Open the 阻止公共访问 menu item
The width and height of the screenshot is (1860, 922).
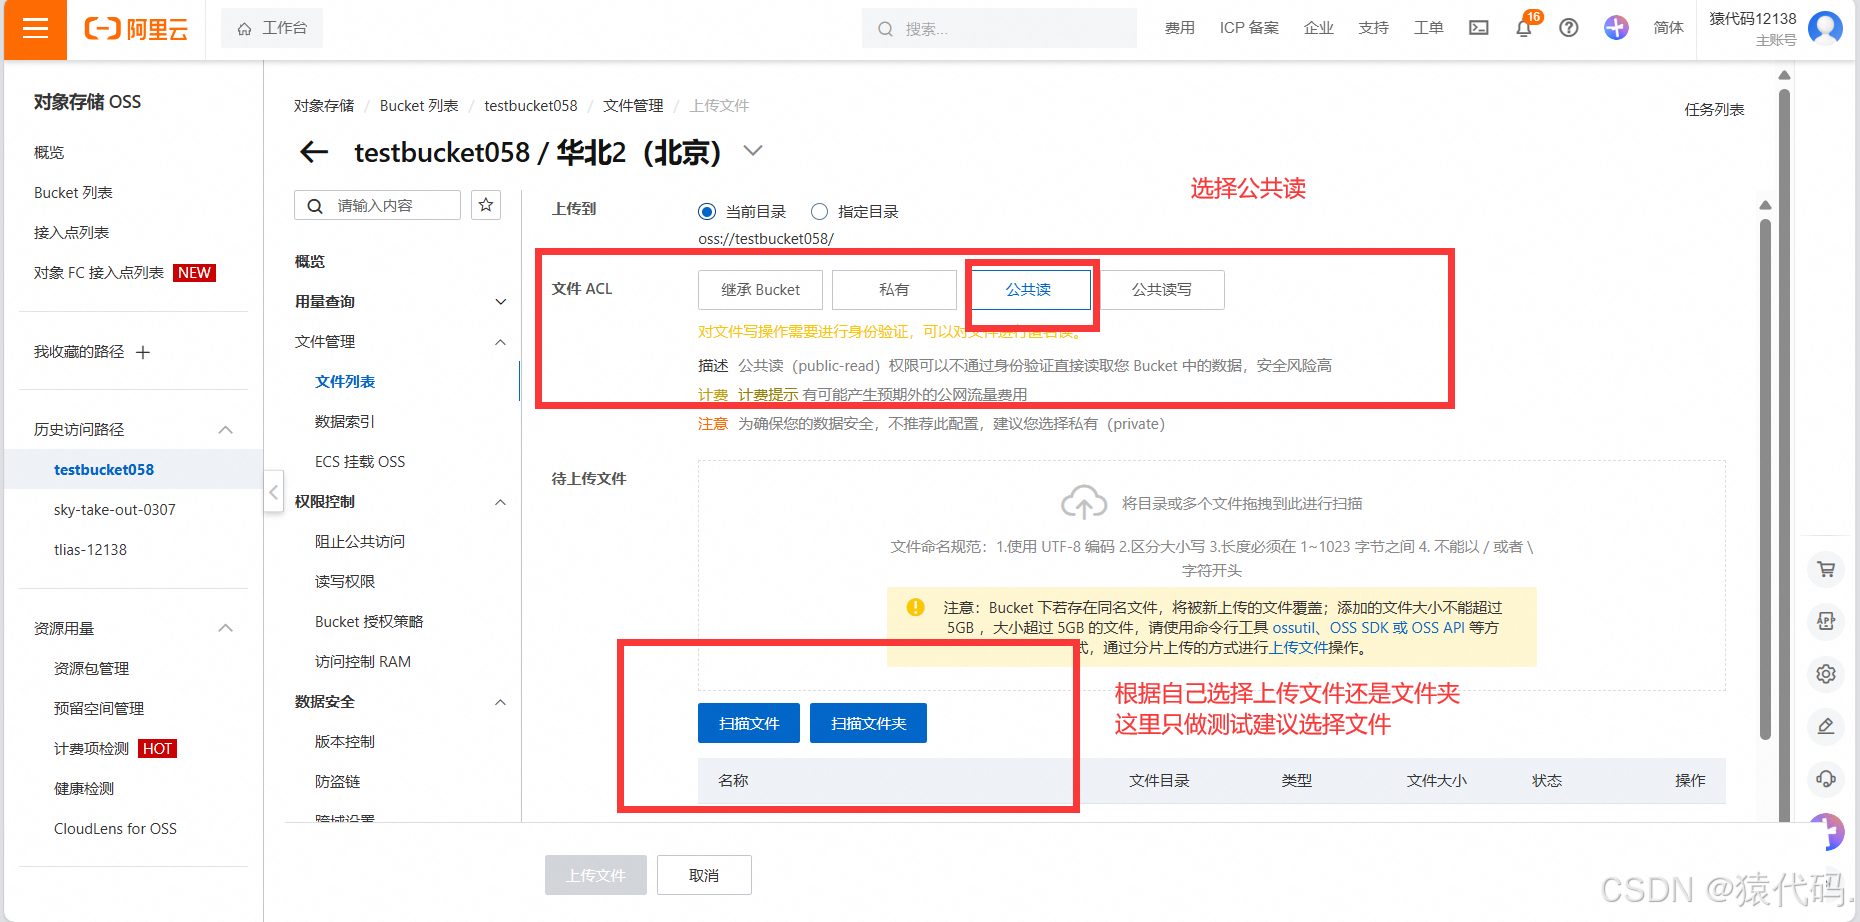click(x=360, y=542)
